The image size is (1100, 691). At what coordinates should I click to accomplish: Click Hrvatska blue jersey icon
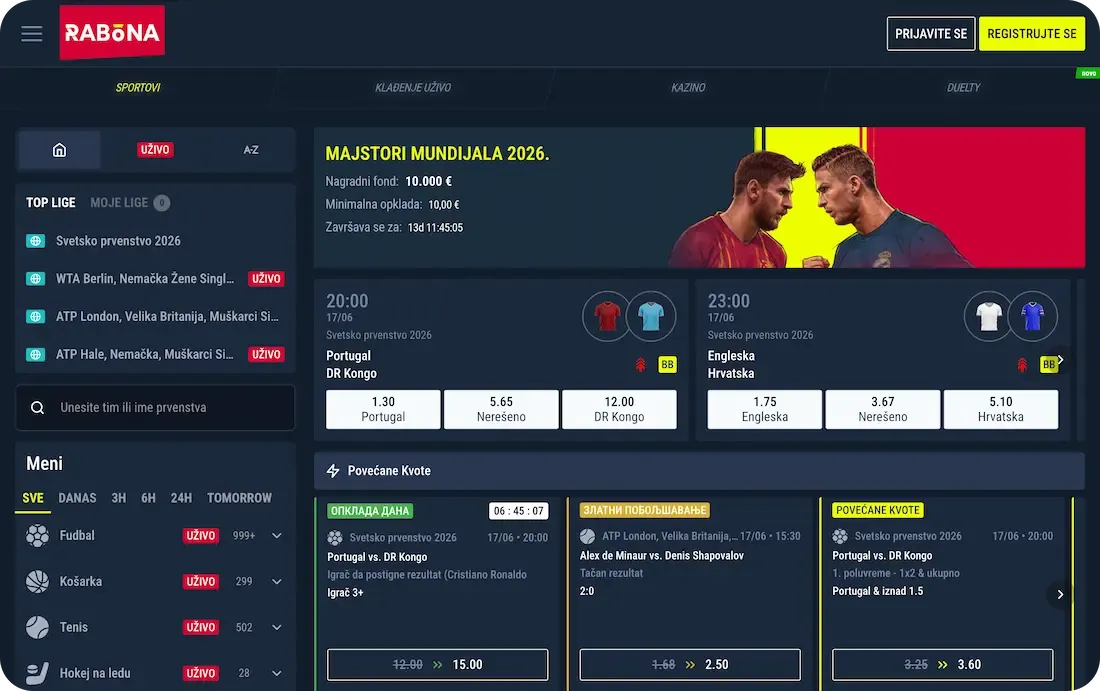pyautogui.click(x=1033, y=316)
